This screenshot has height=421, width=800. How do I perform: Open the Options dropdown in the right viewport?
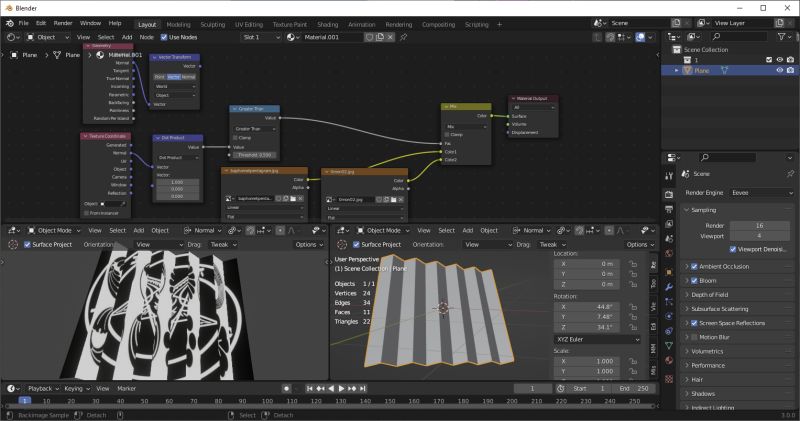(x=640, y=245)
